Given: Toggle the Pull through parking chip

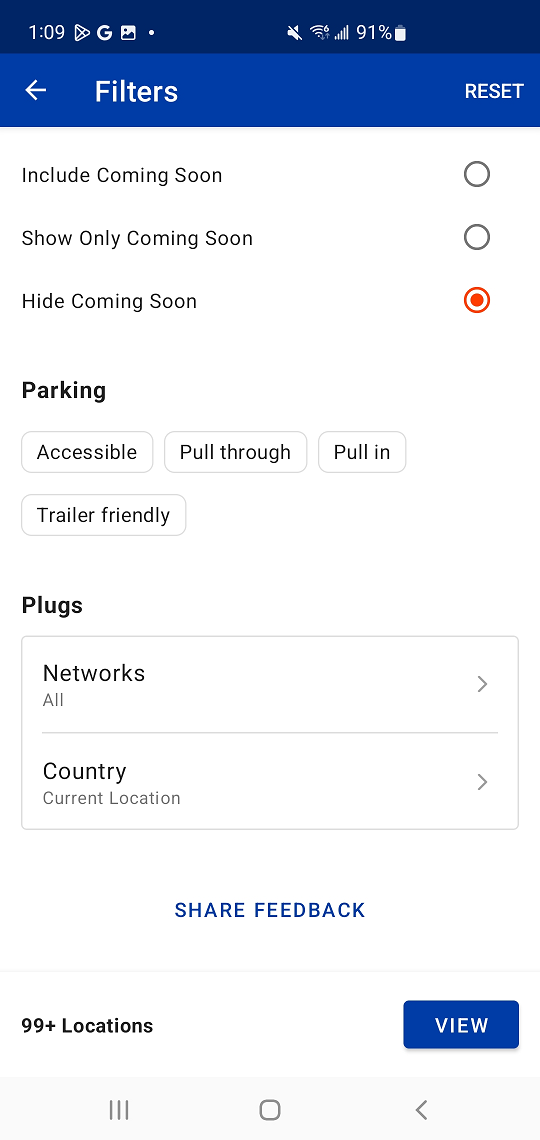Looking at the screenshot, I should click(x=235, y=452).
